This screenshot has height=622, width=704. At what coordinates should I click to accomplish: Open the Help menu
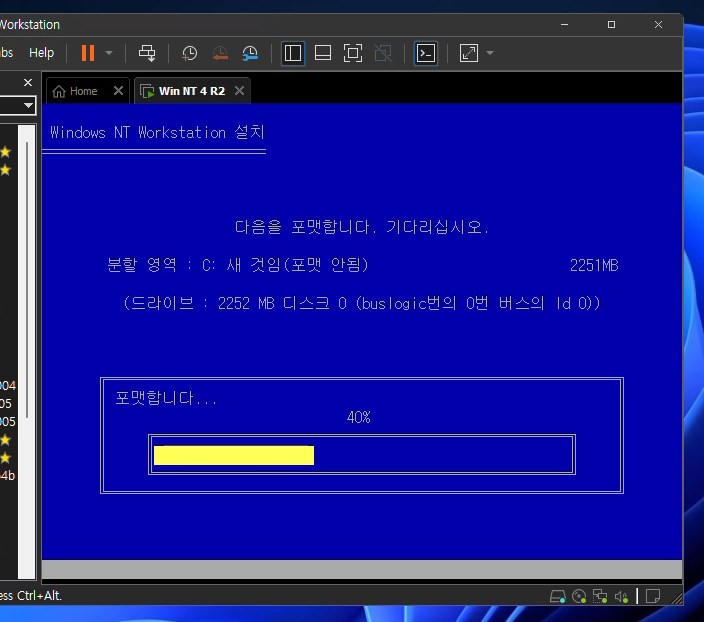pos(41,53)
